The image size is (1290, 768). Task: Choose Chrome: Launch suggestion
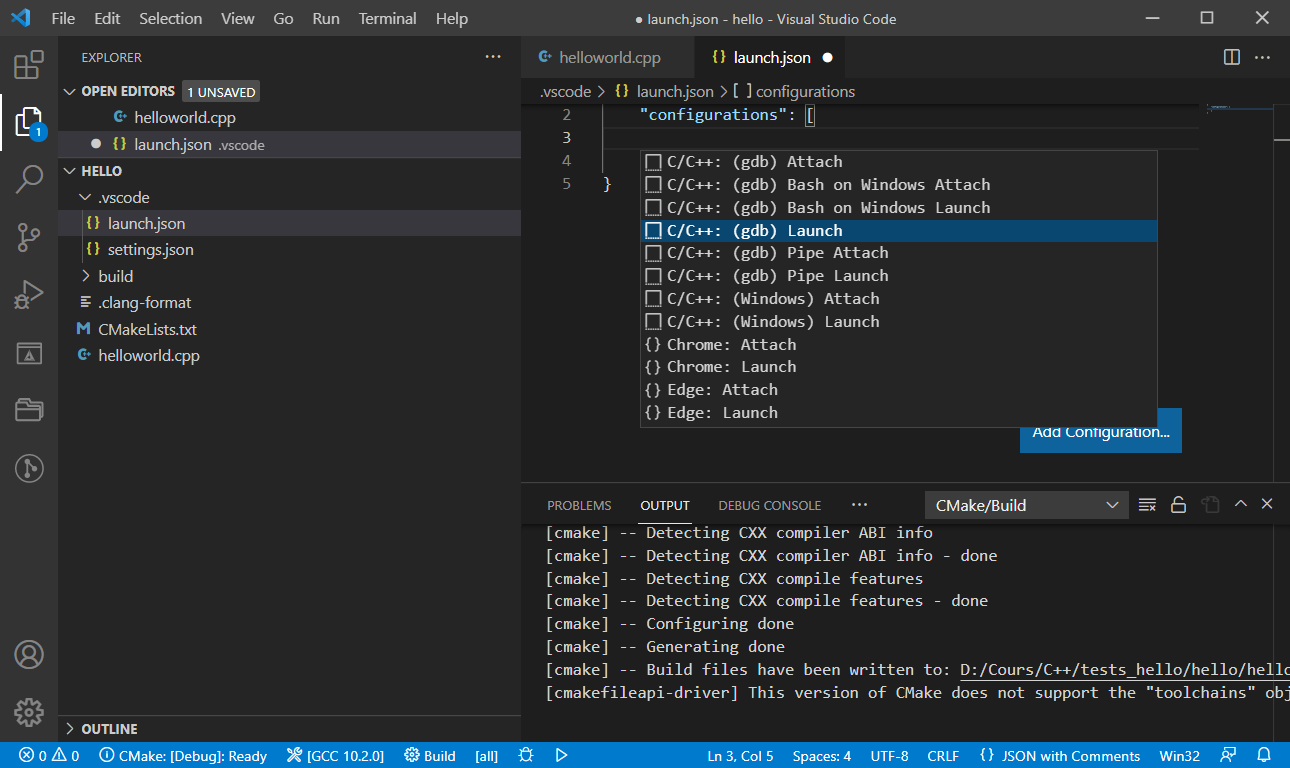[x=899, y=366]
